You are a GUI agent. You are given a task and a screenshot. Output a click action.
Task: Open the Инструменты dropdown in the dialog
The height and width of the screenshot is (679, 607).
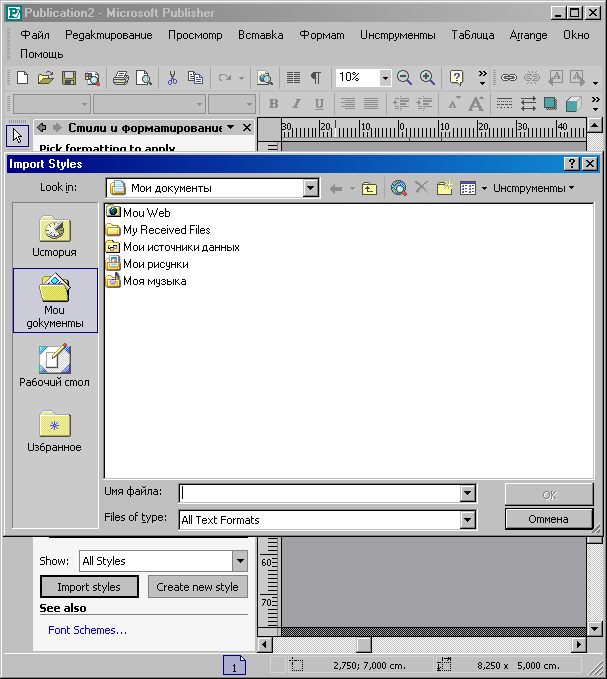(533, 188)
